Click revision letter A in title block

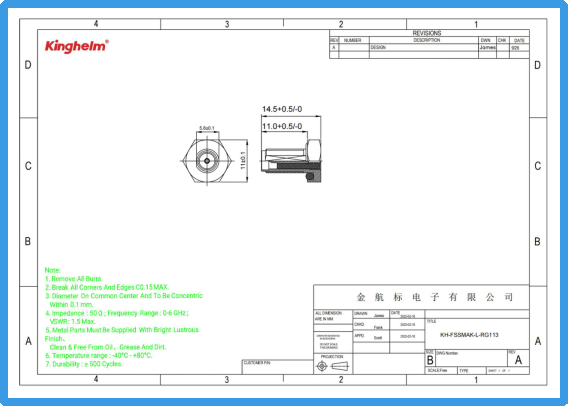coord(518,360)
